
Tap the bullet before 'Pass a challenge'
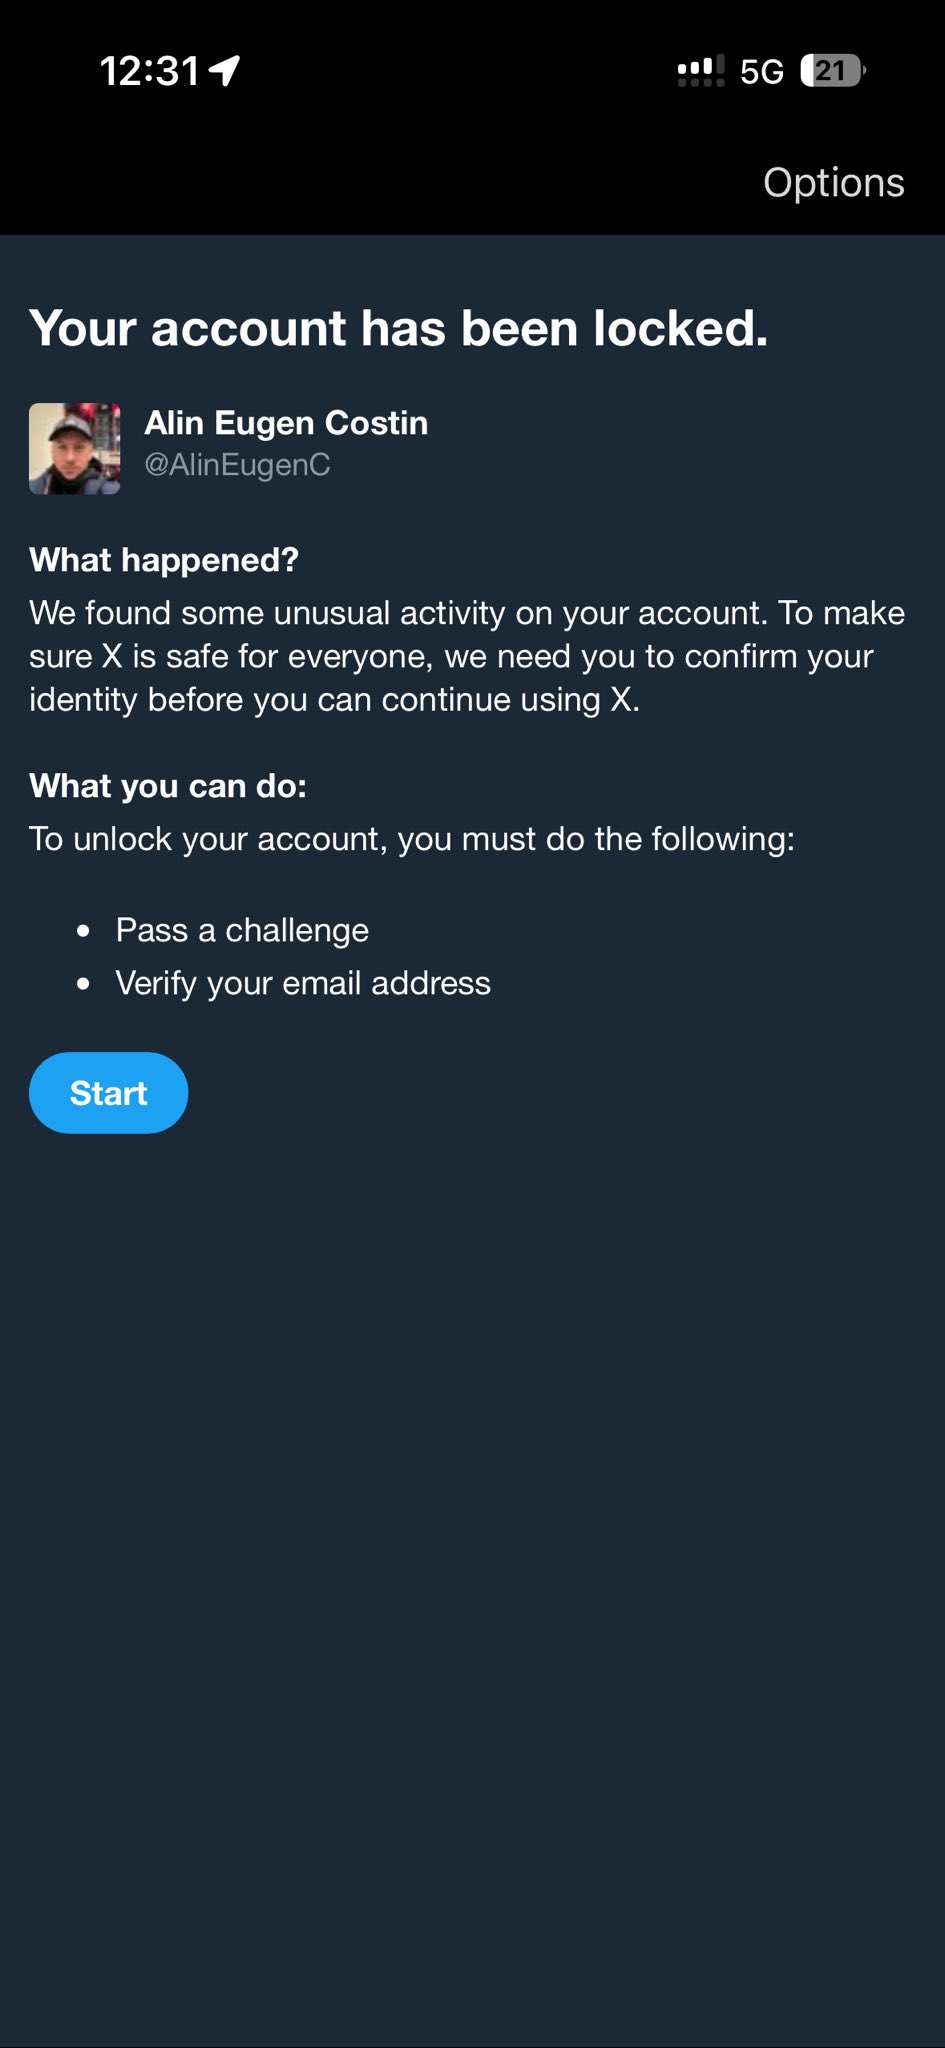point(84,931)
